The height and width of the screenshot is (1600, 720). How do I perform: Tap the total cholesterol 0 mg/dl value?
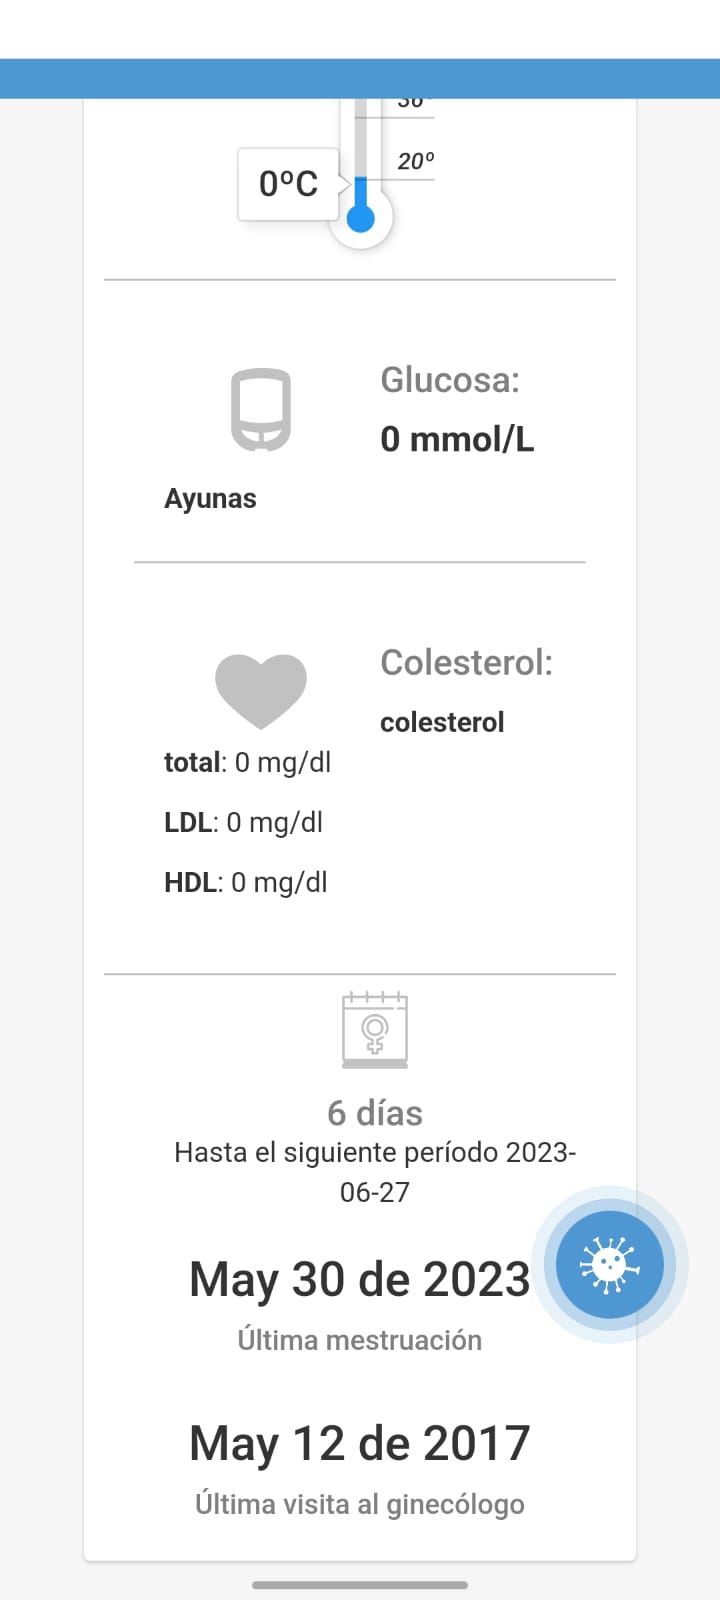[x=247, y=762]
